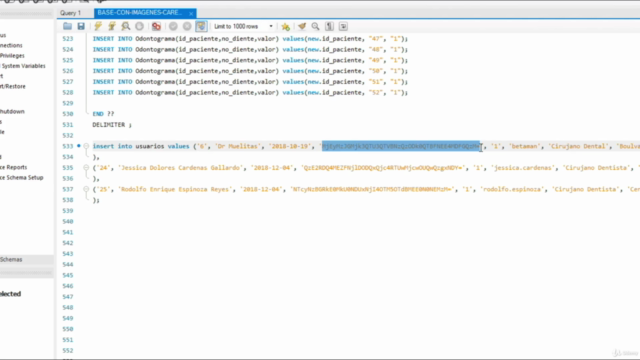This screenshot has width=640, height=360.
Task: Open a SQL script file
Action: [67, 27]
